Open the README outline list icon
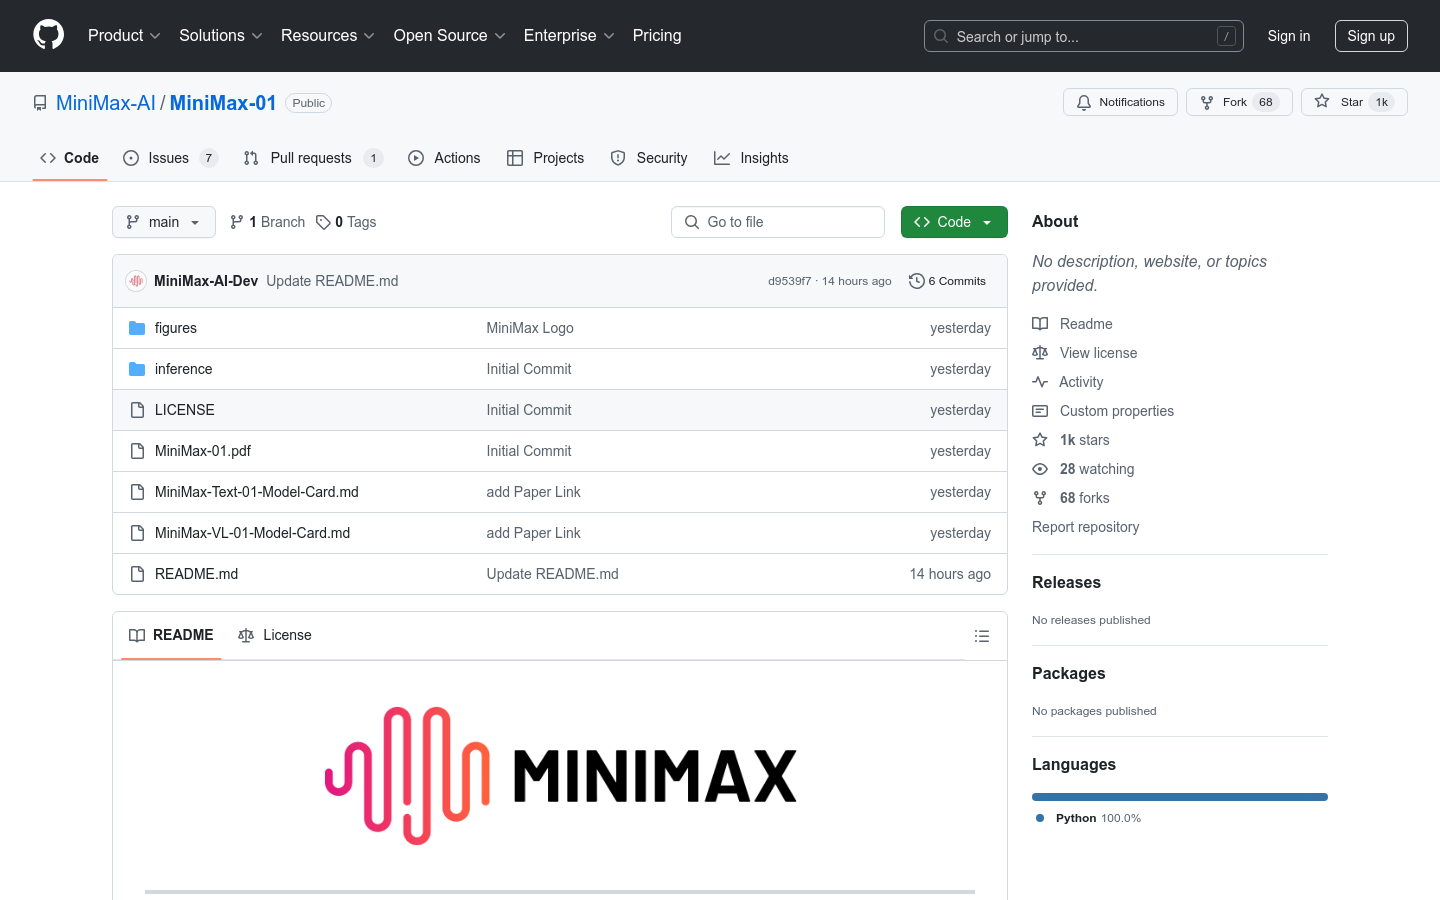 982,636
